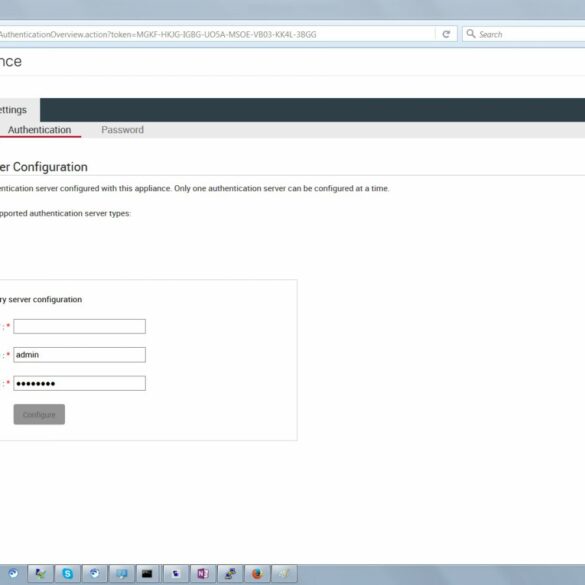Switch to the Password tab
Image resolution: width=585 pixels, height=585 pixels.
[122, 130]
